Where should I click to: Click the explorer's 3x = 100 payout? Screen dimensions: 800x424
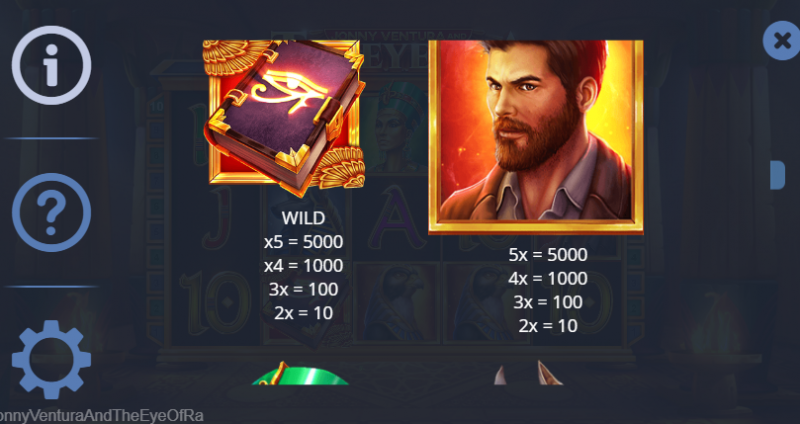coord(548,302)
